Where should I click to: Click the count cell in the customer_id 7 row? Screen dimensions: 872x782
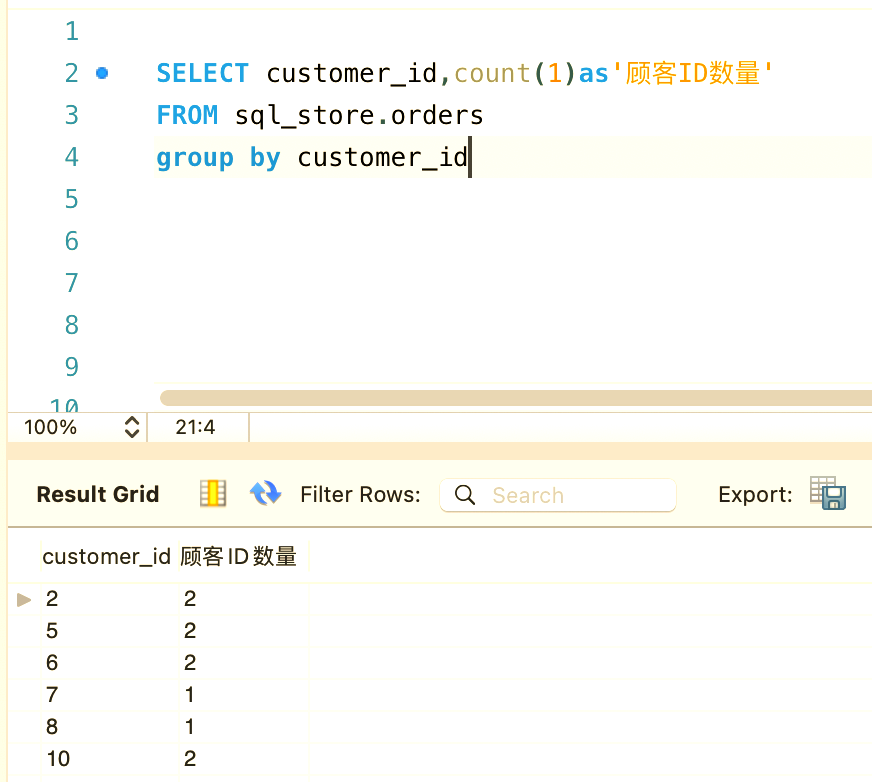[244, 694]
